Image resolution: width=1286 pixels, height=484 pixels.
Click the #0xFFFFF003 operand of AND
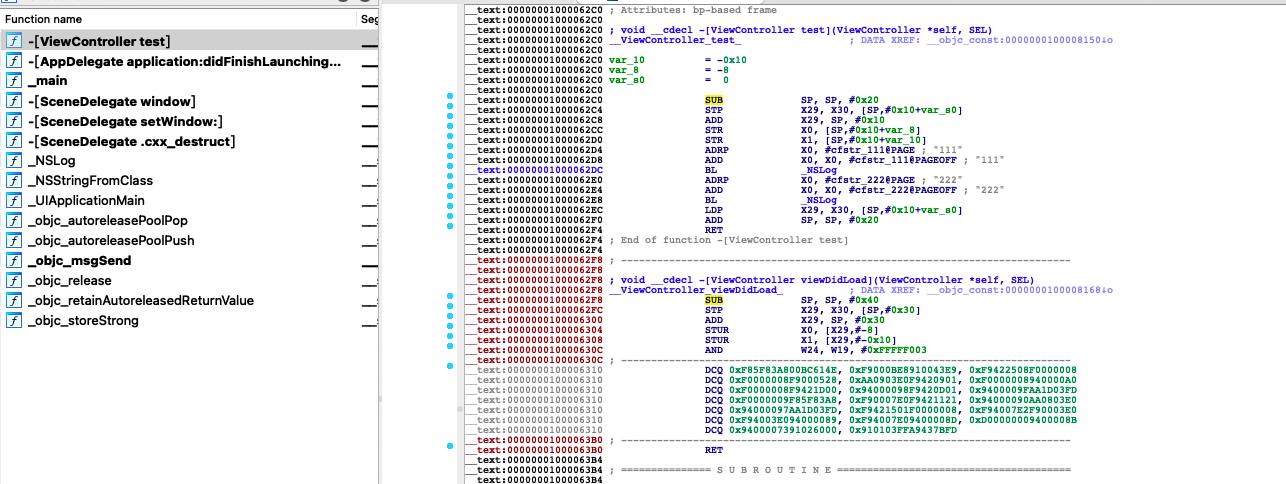pyautogui.click(x=893, y=350)
